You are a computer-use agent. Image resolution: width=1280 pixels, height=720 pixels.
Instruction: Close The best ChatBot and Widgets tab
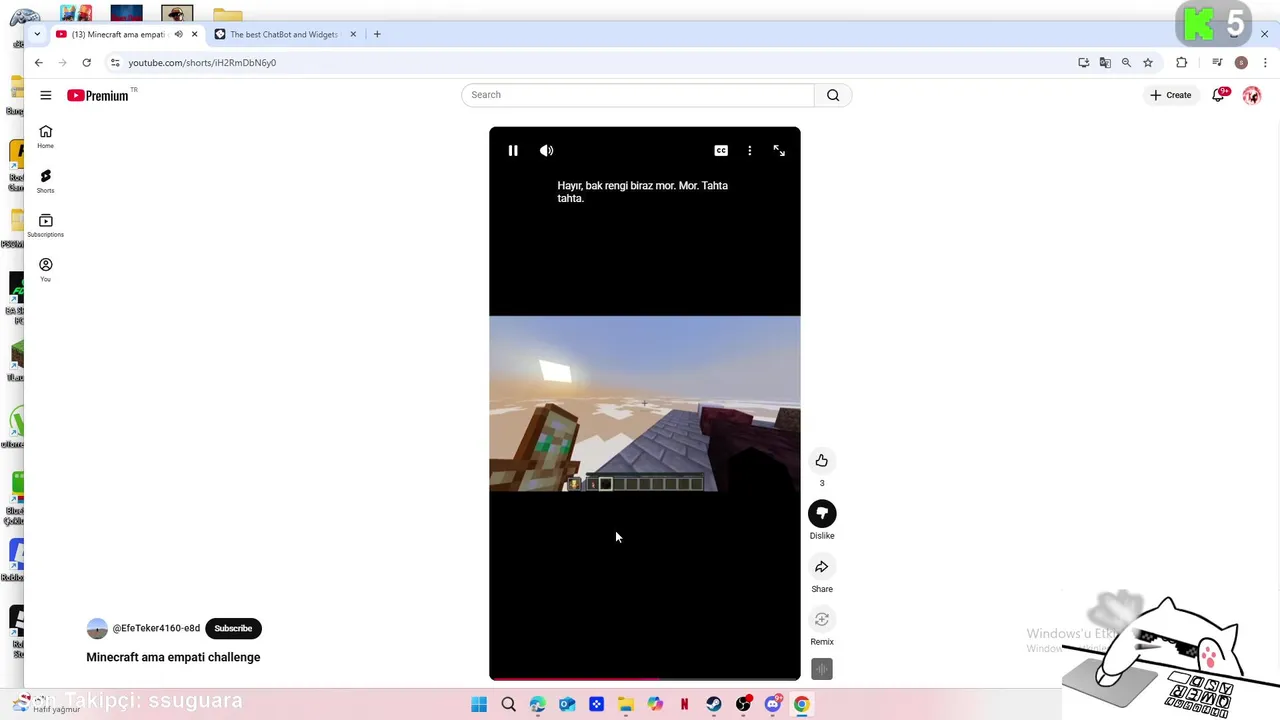353,34
